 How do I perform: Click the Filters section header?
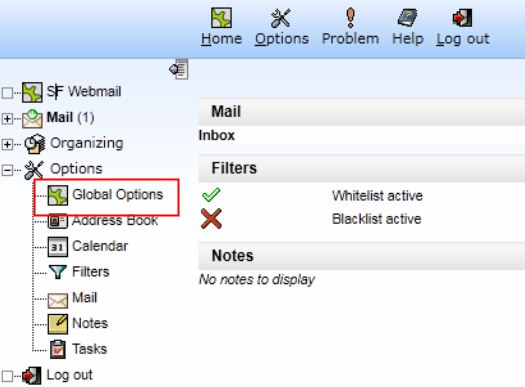(362, 168)
